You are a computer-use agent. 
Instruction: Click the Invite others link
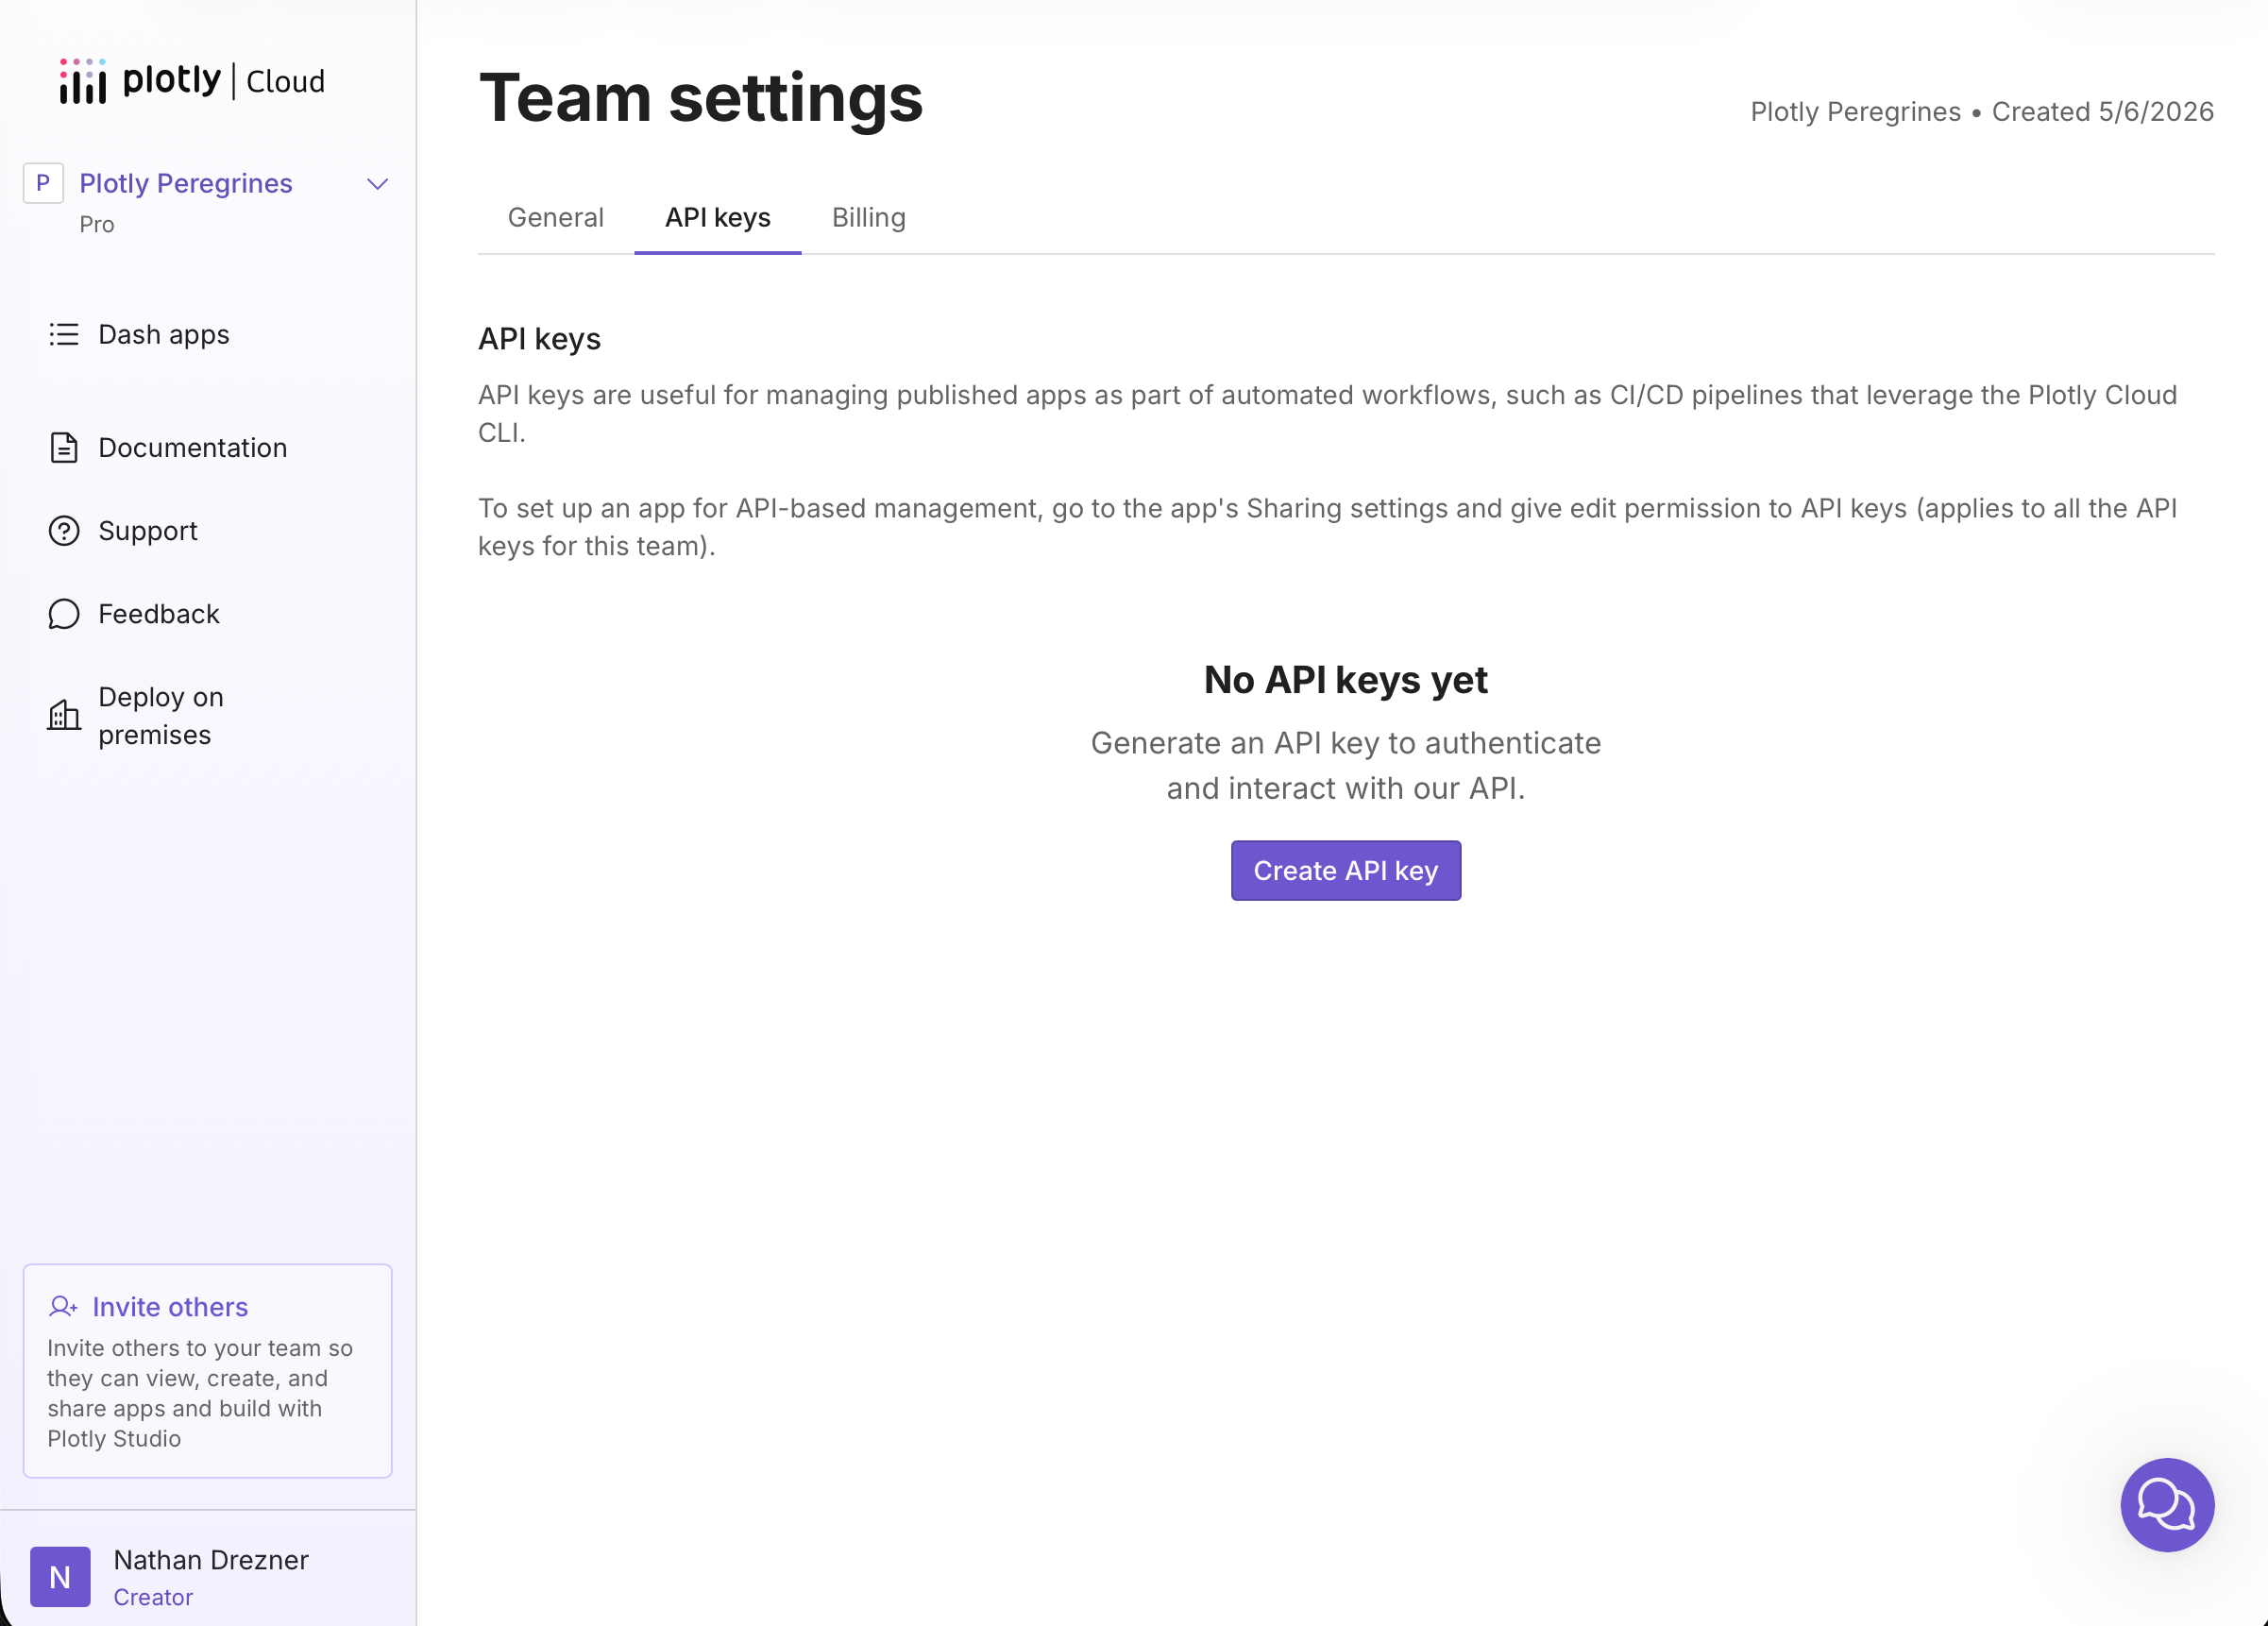click(170, 1306)
